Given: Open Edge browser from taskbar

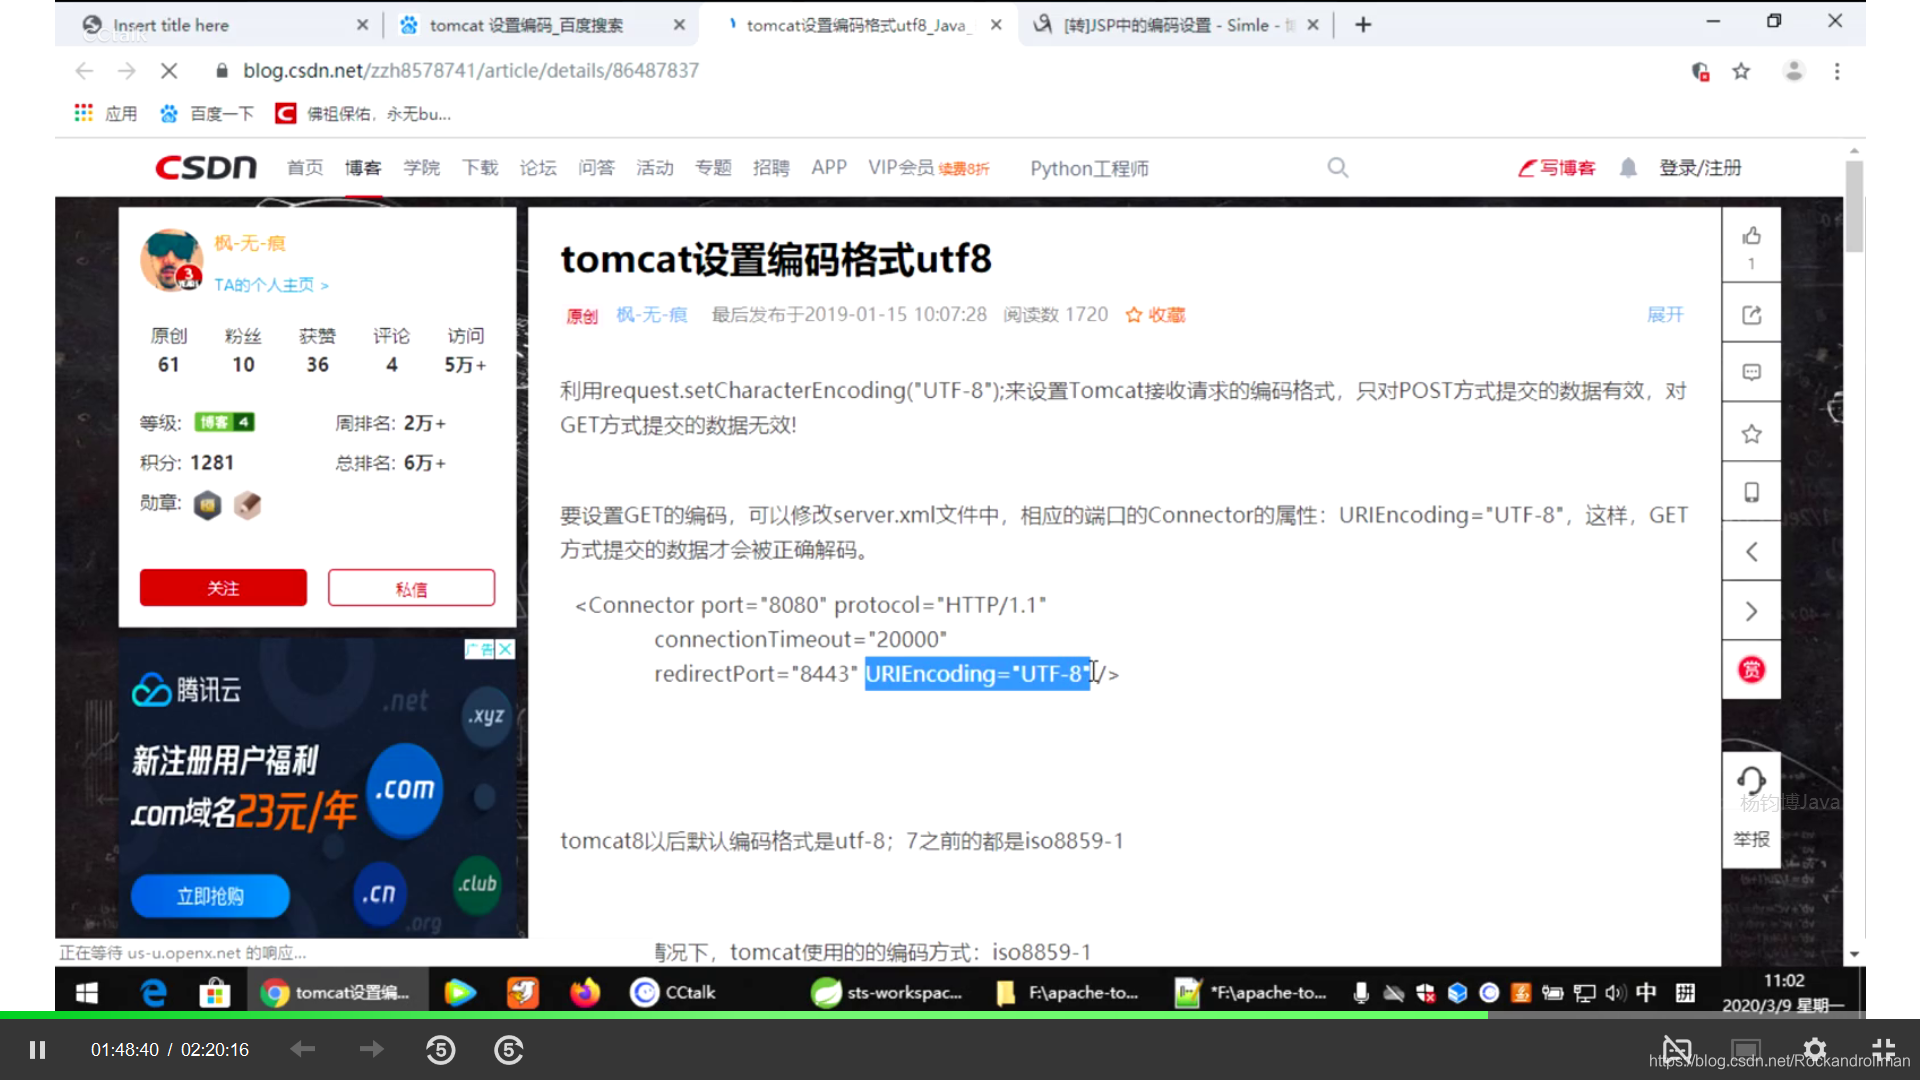Looking at the screenshot, I should [x=153, y=993].
